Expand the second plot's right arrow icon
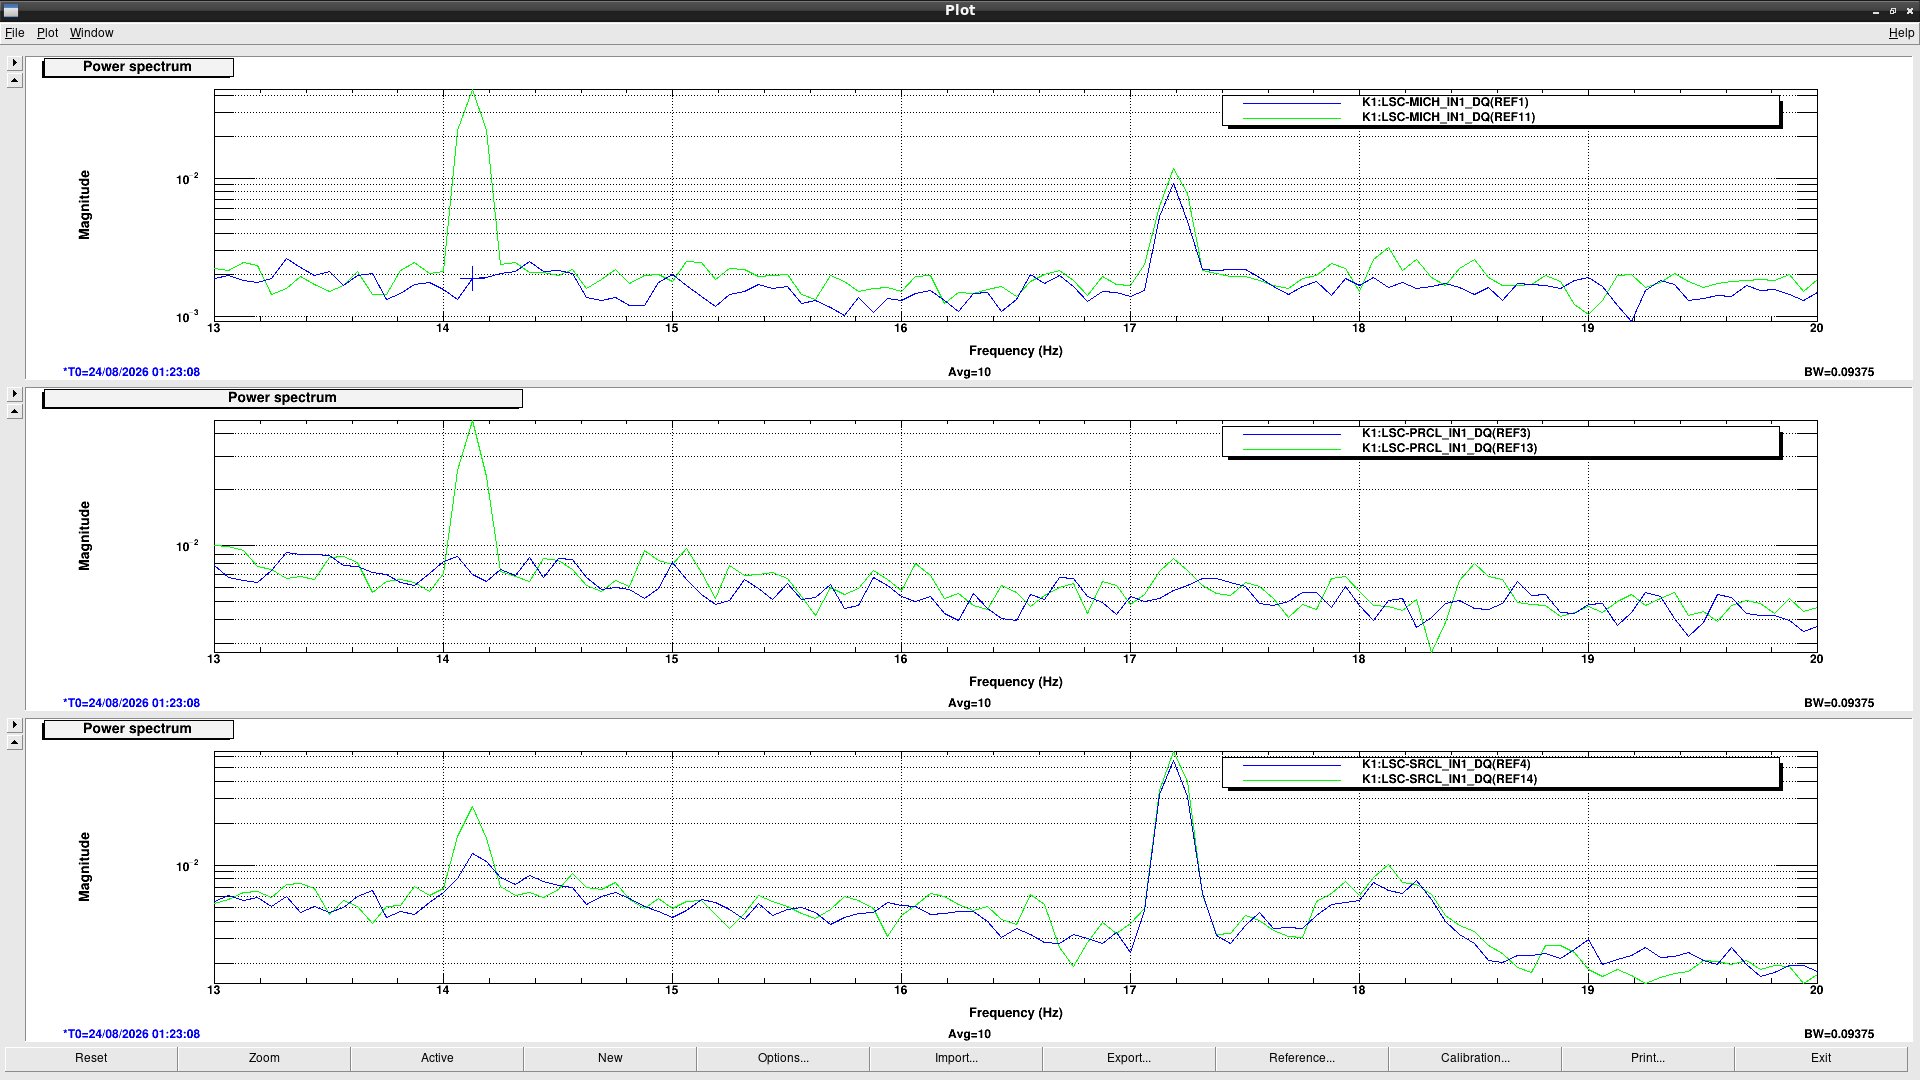1920x1080 pixels. (x=14, y=394)
